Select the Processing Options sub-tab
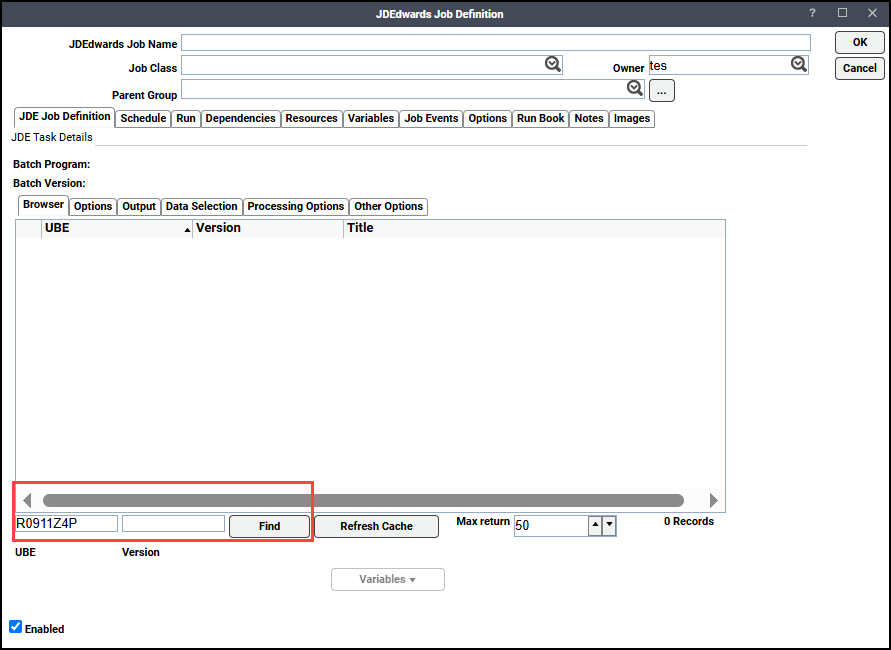The height and width of the screenshot is (650, 891). coord(295,206)
